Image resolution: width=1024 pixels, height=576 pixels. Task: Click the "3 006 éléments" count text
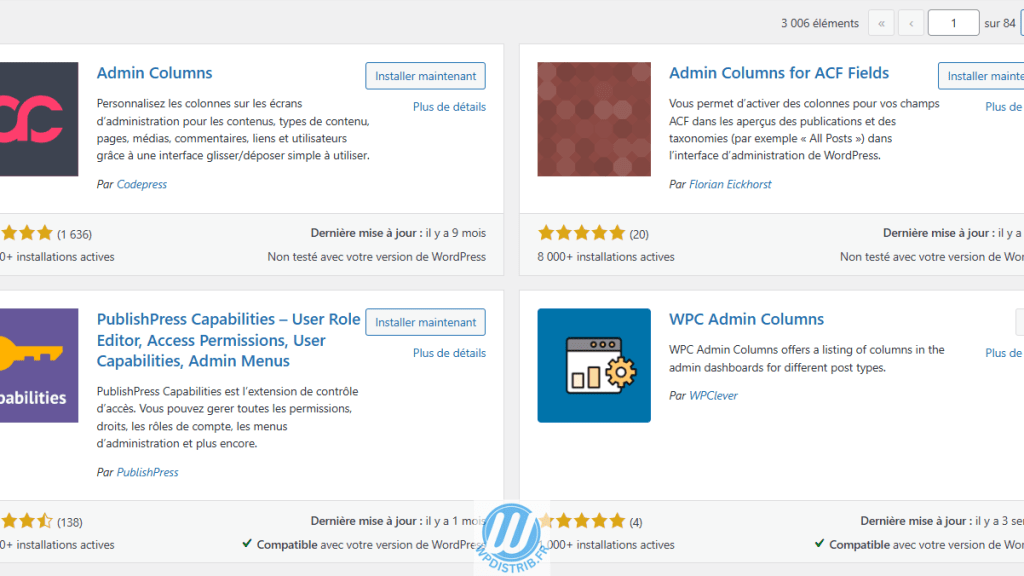pyautogui.click(x=820, y=23)
